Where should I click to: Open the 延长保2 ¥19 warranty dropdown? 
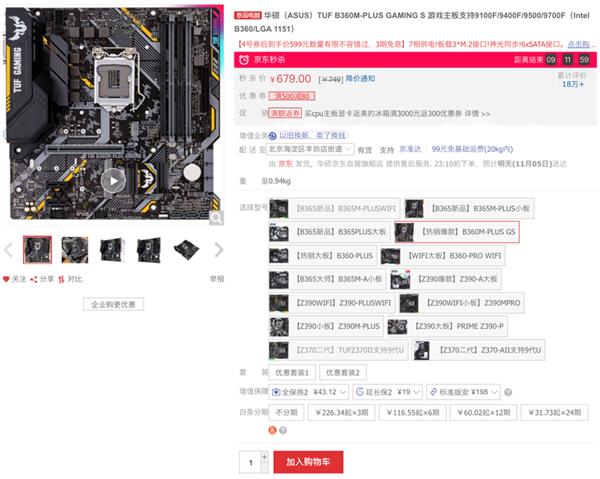coord(388,392)
